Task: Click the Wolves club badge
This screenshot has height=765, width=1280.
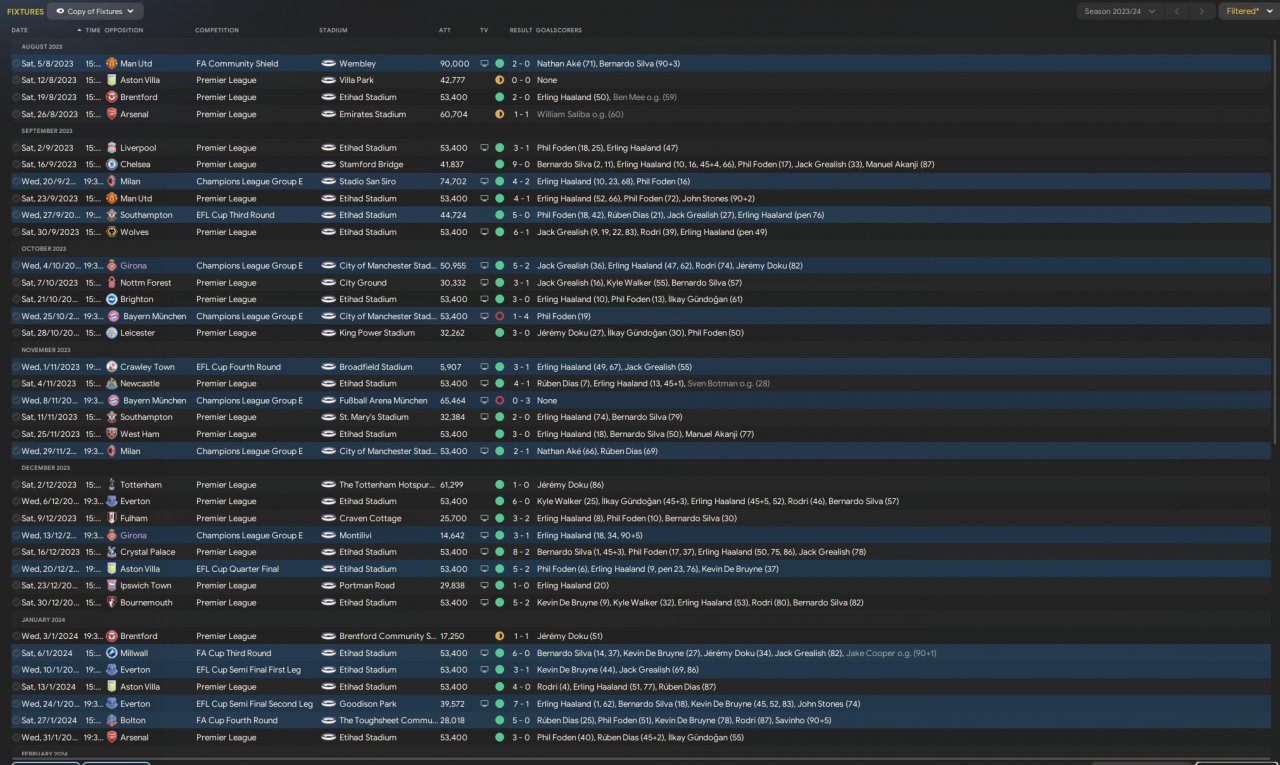Action: coord(112,232)
